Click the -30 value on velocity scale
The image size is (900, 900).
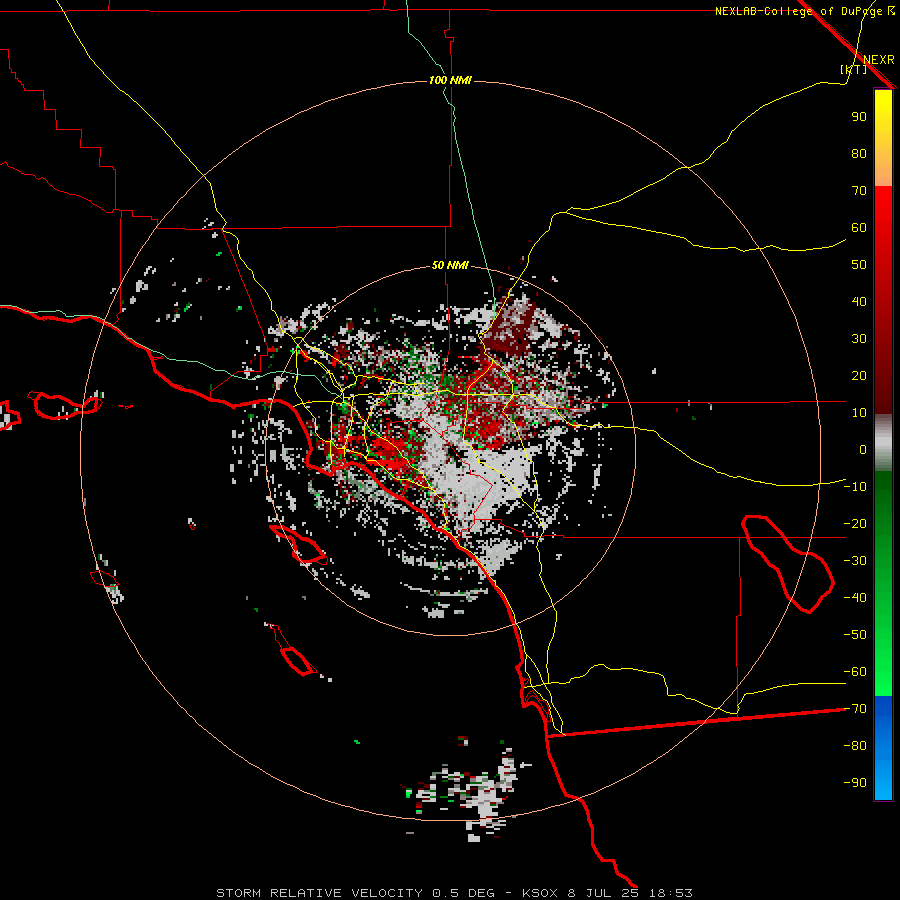pos(855,561)
